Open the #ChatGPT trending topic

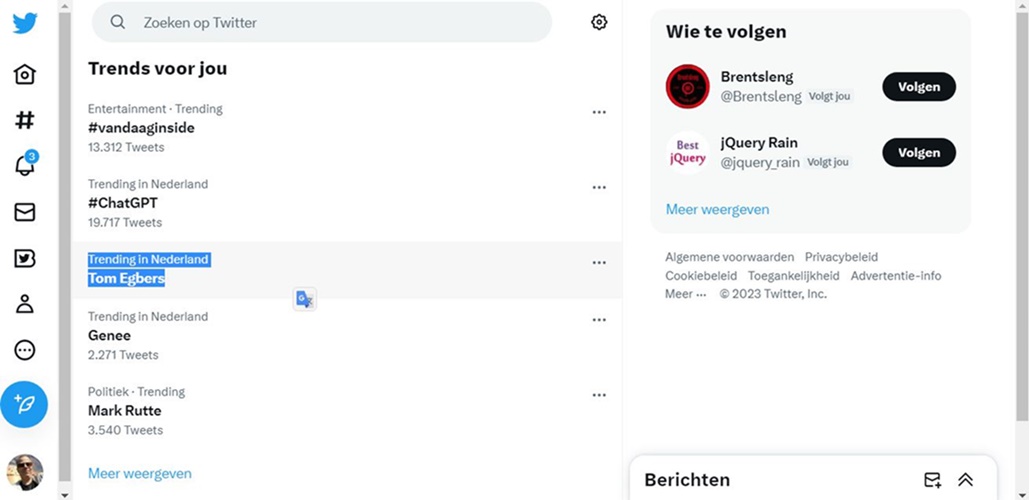click(x=346, y=203)
